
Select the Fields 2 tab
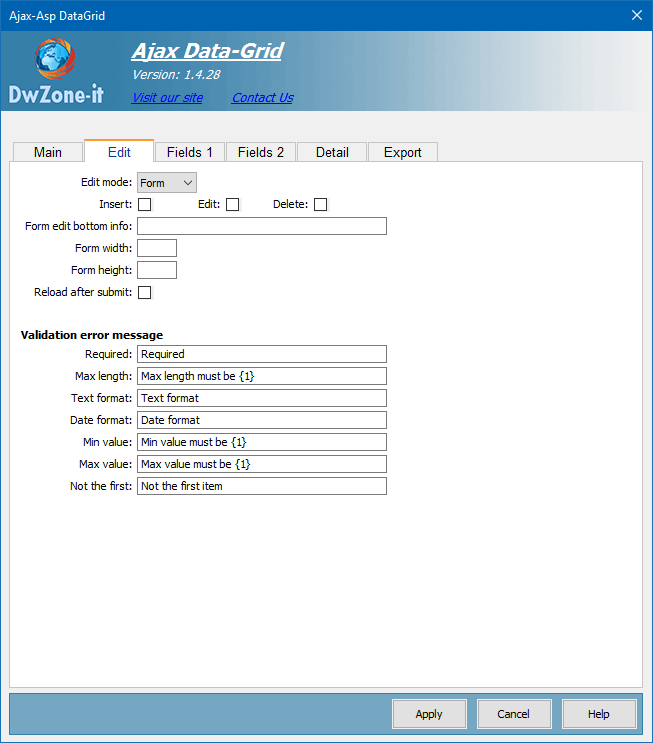pyautogui.click(x=260, y=152)
